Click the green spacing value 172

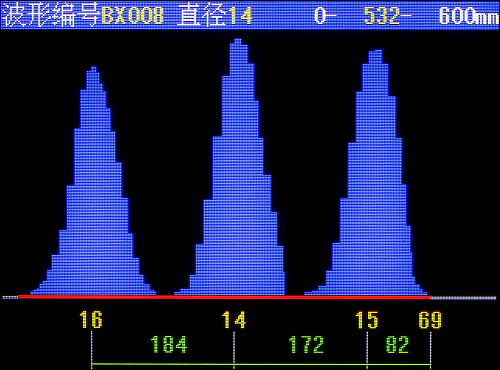pos(306,344)
